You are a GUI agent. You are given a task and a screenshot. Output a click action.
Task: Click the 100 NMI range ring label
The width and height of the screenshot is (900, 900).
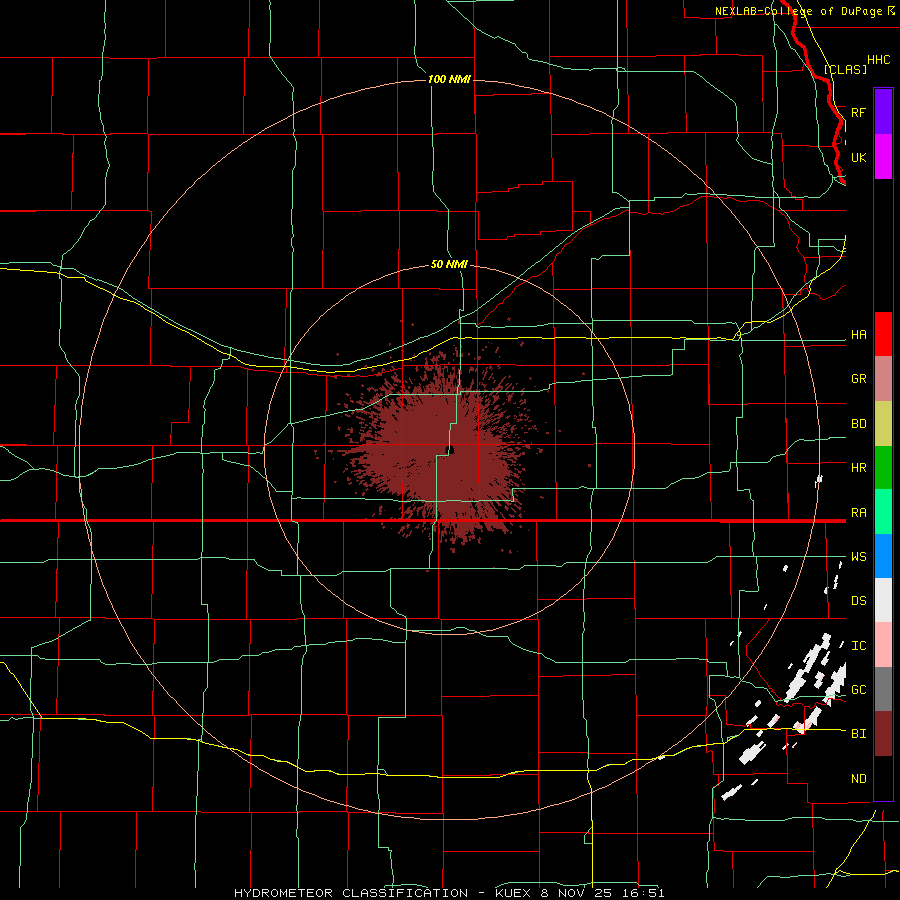click(x=449, y=79)
